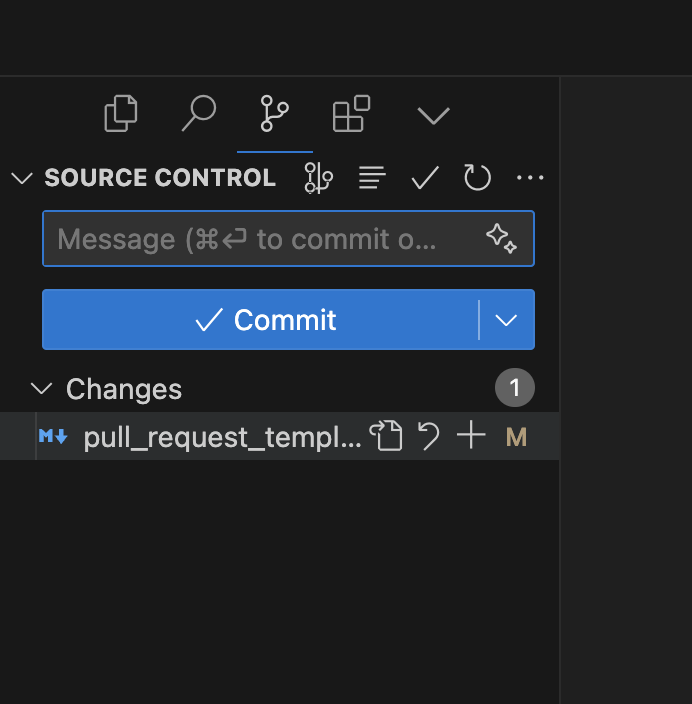
Task: Refresh the source control panel
Action: [x=478, y=178]
